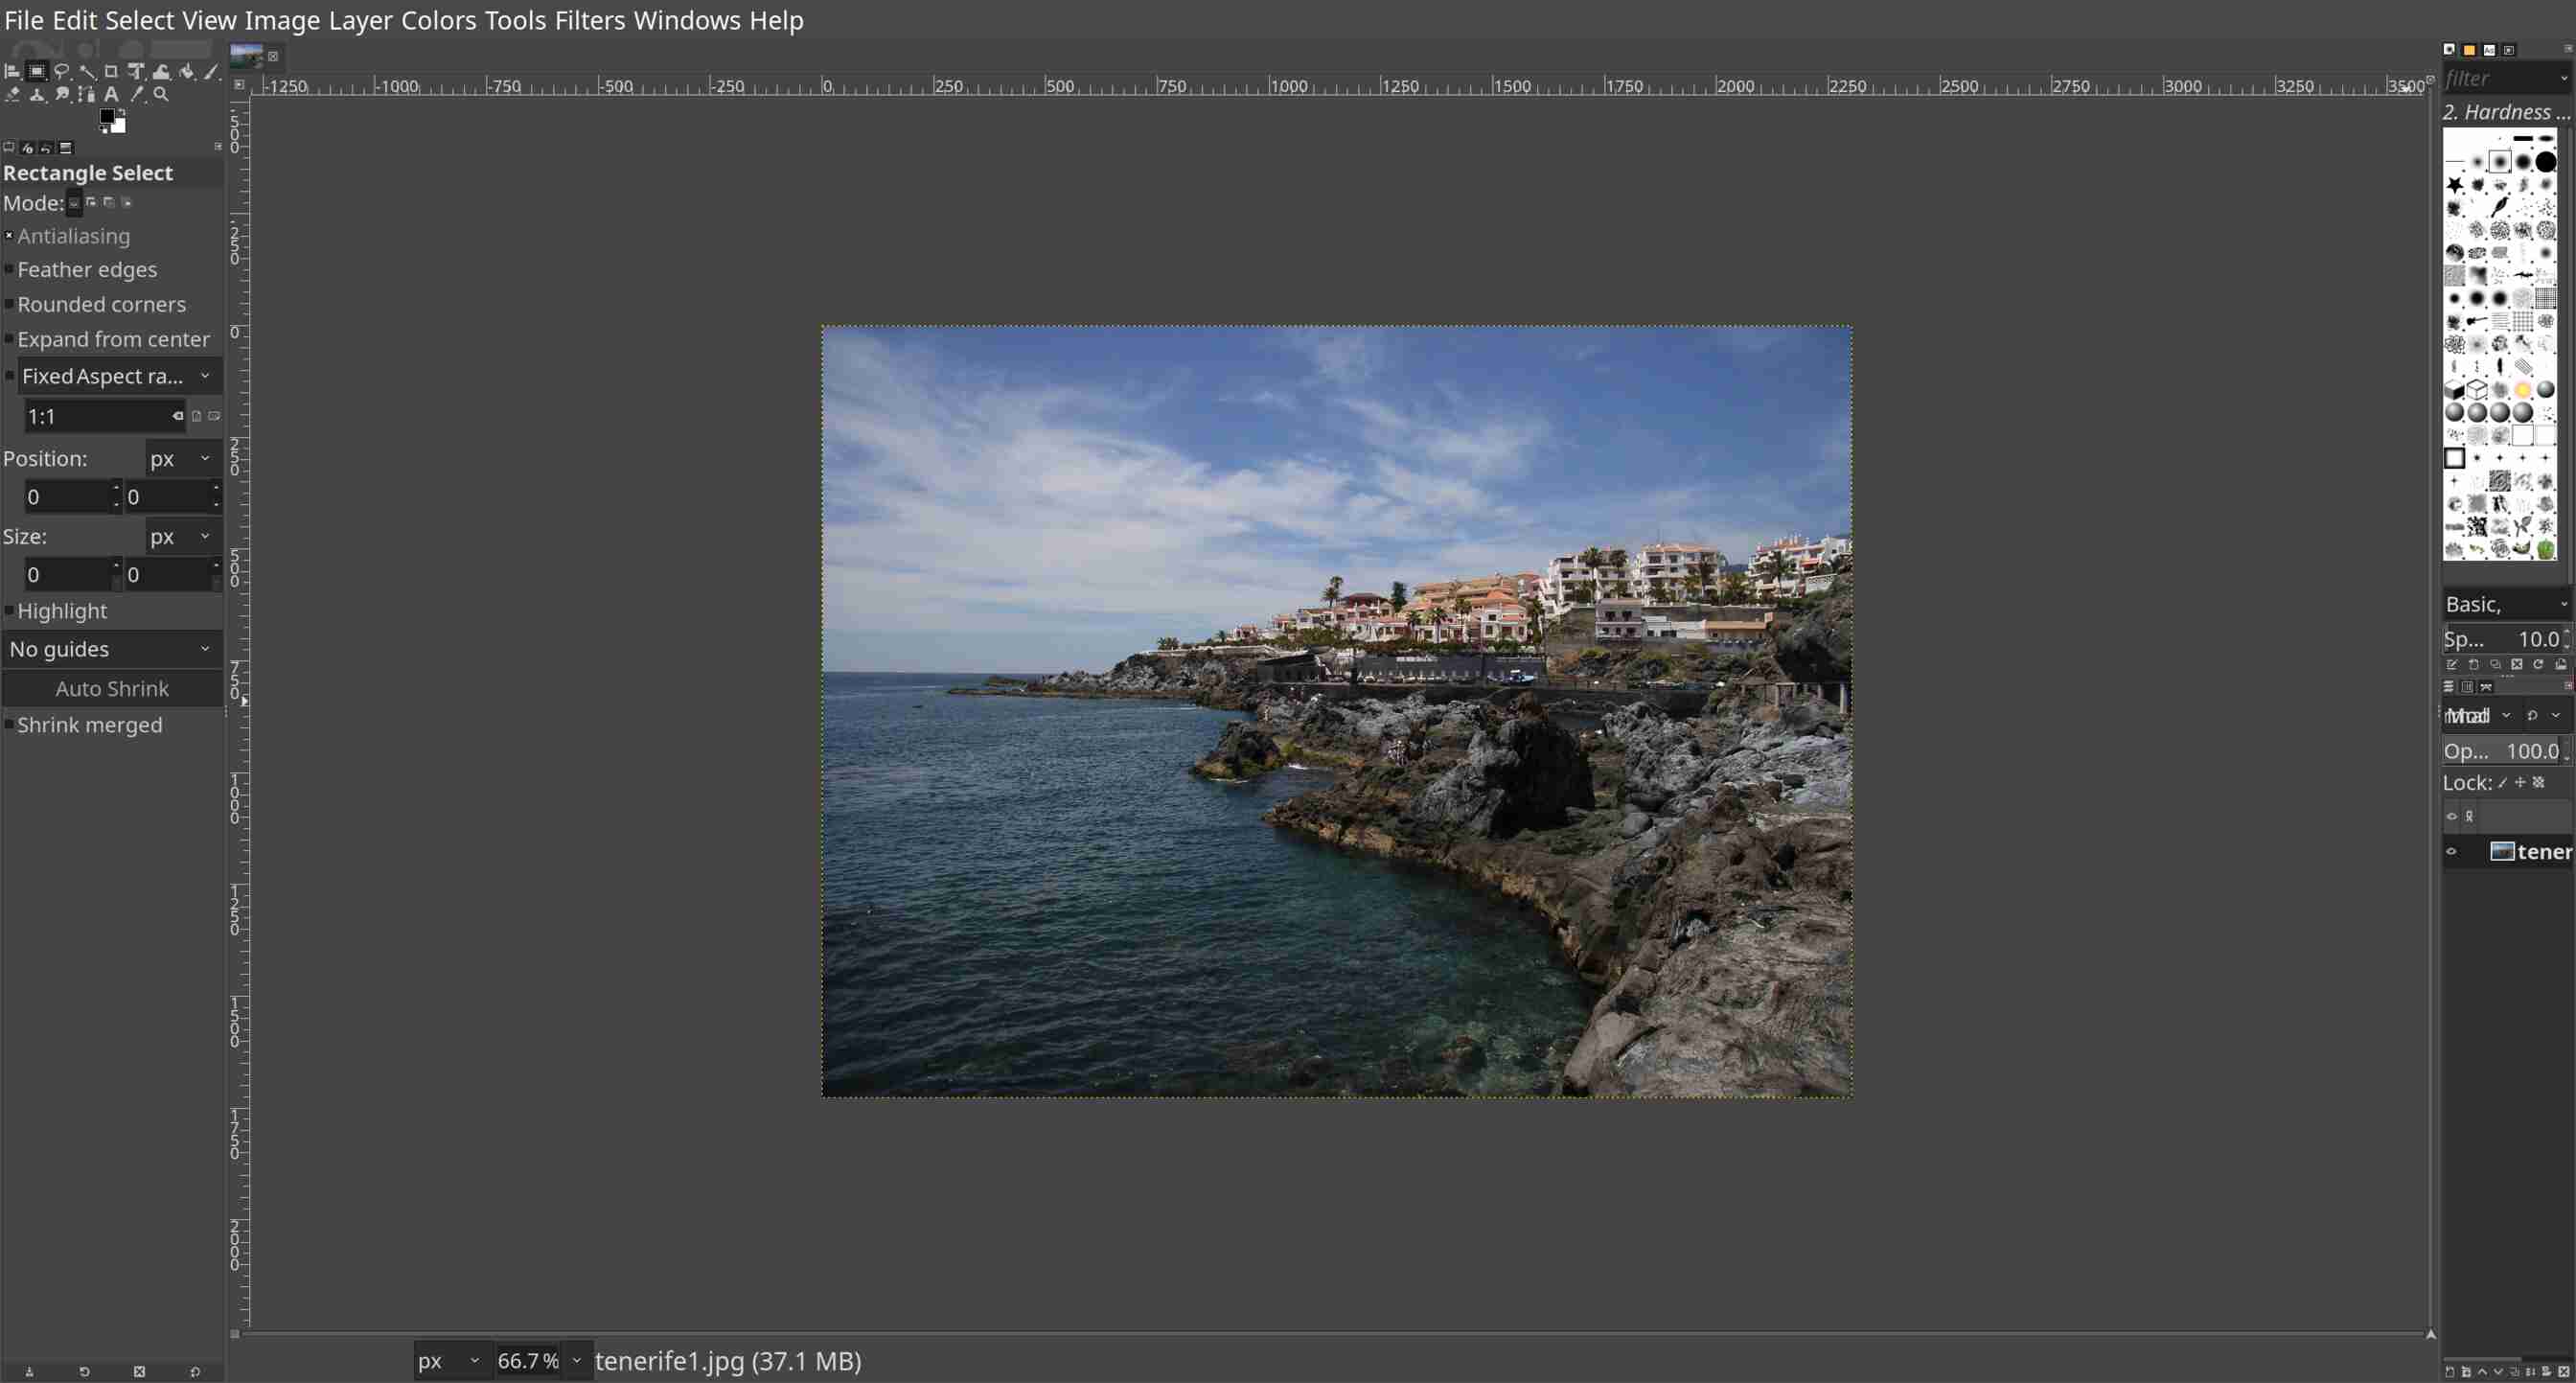The width and height of the screenshot is (2576, 1383).
Task: Open the brush filter dropdown arrow
Action: coord(2563,78)
